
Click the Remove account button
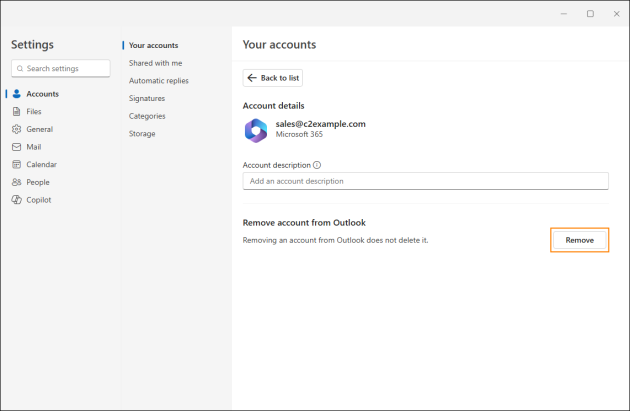(x=579, y=240)
